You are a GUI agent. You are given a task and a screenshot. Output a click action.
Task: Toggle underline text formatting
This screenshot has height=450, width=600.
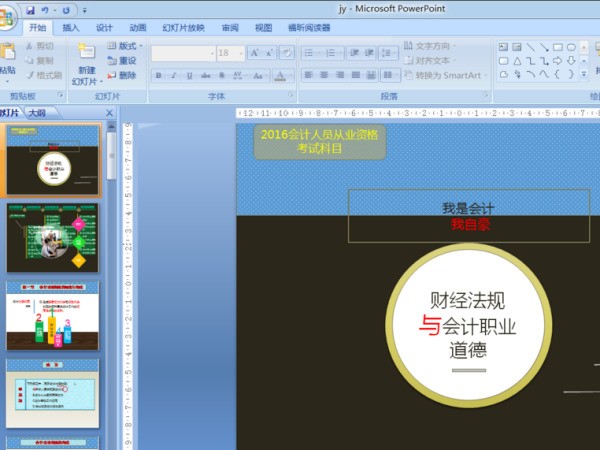tap(189, 75)
